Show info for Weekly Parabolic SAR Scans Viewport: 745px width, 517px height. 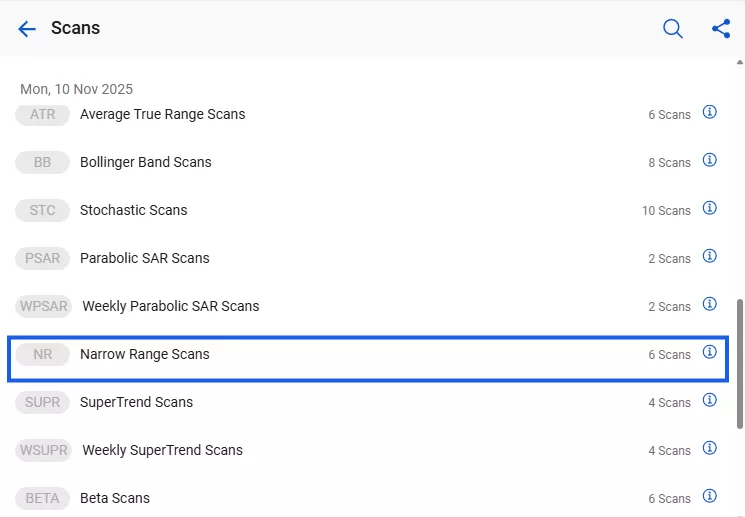[x=710, y=304]
